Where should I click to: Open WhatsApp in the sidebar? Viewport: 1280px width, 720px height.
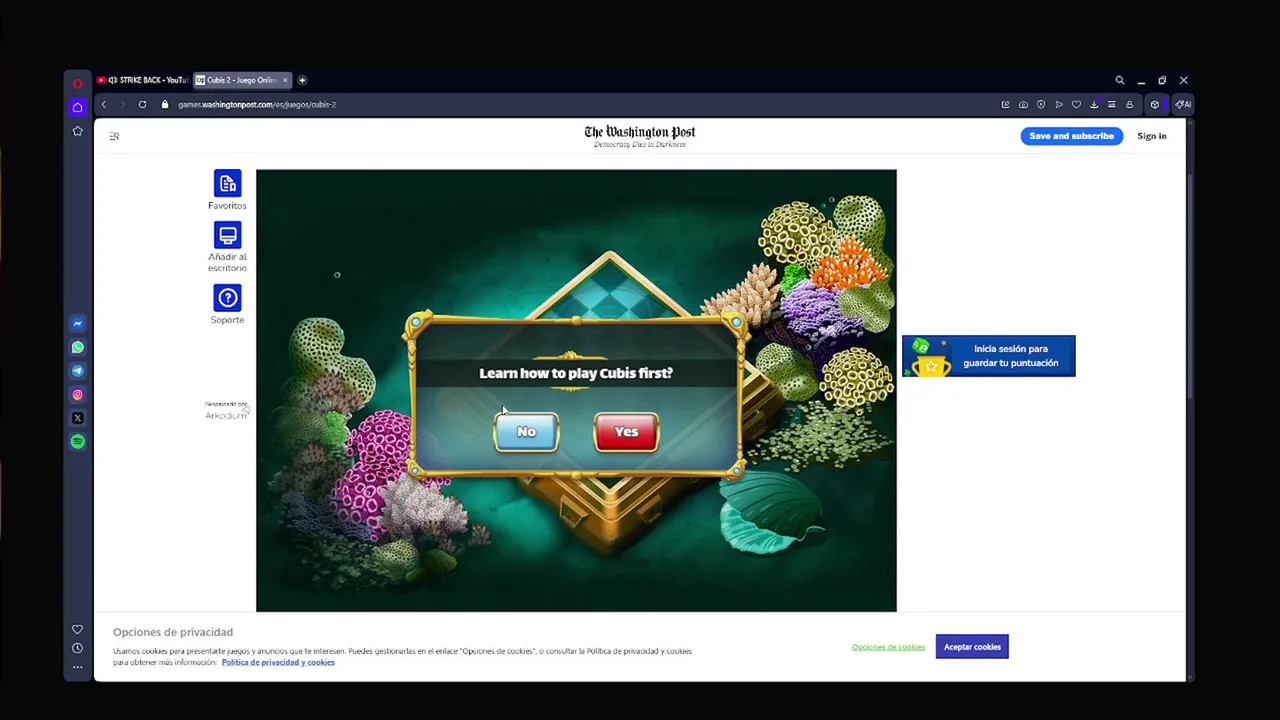pos(77,347)
